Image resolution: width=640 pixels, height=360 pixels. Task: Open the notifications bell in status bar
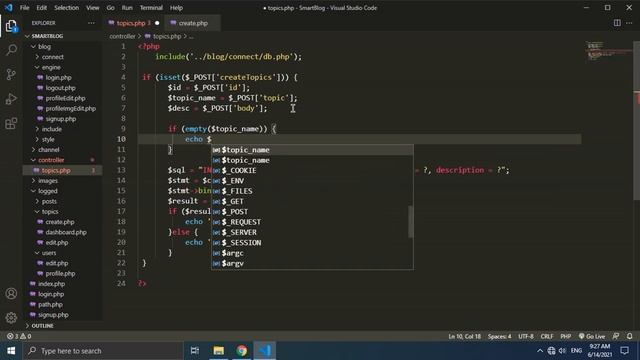point(629,336)
